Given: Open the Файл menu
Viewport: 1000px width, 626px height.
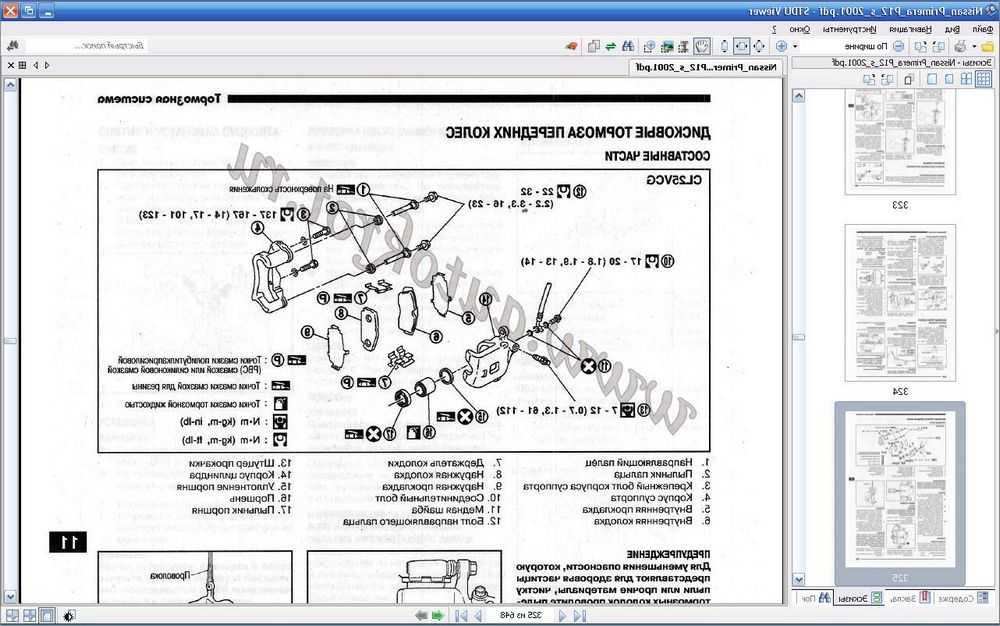Looking at the screenshot, I should pyautogui.click(x=983, y=29).
